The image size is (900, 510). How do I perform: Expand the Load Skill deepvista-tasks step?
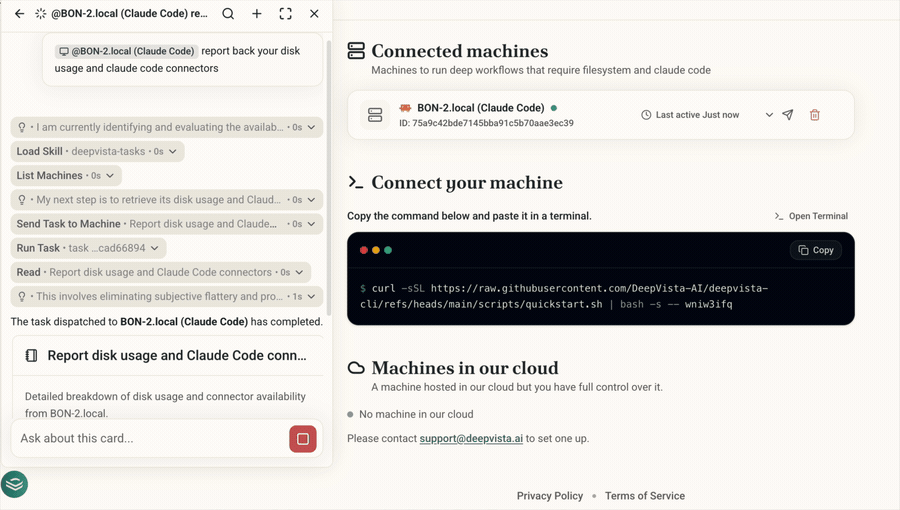(97, 151)
